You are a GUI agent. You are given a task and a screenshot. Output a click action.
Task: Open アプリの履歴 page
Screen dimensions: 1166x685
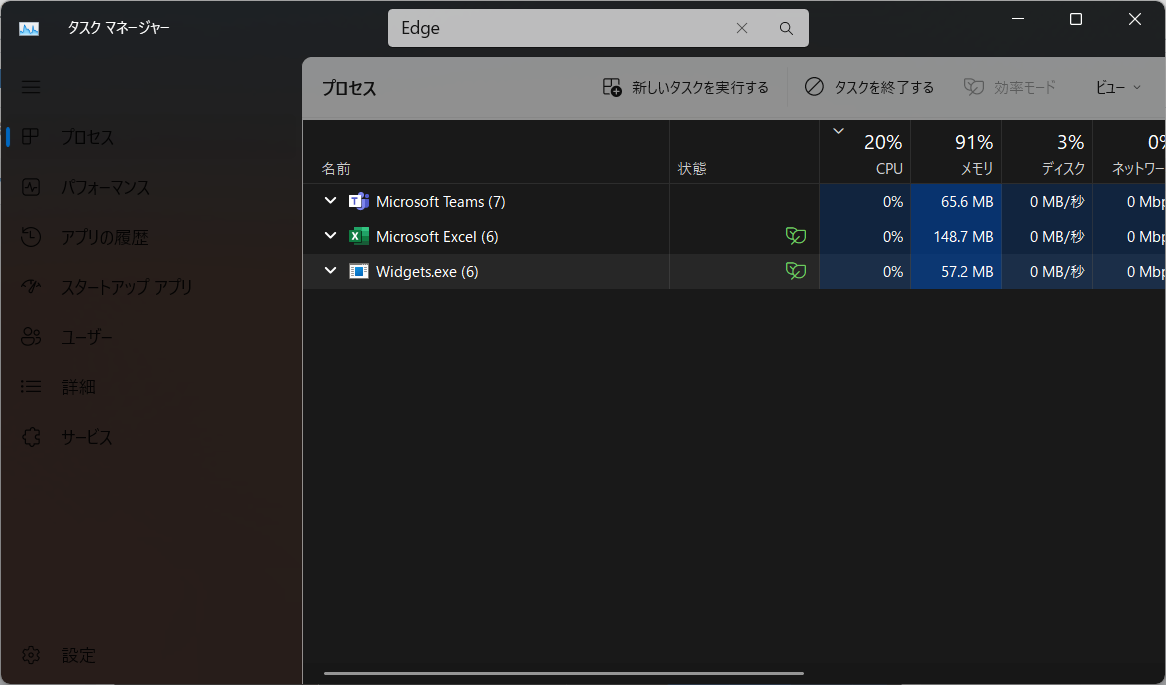pos(151,237)
